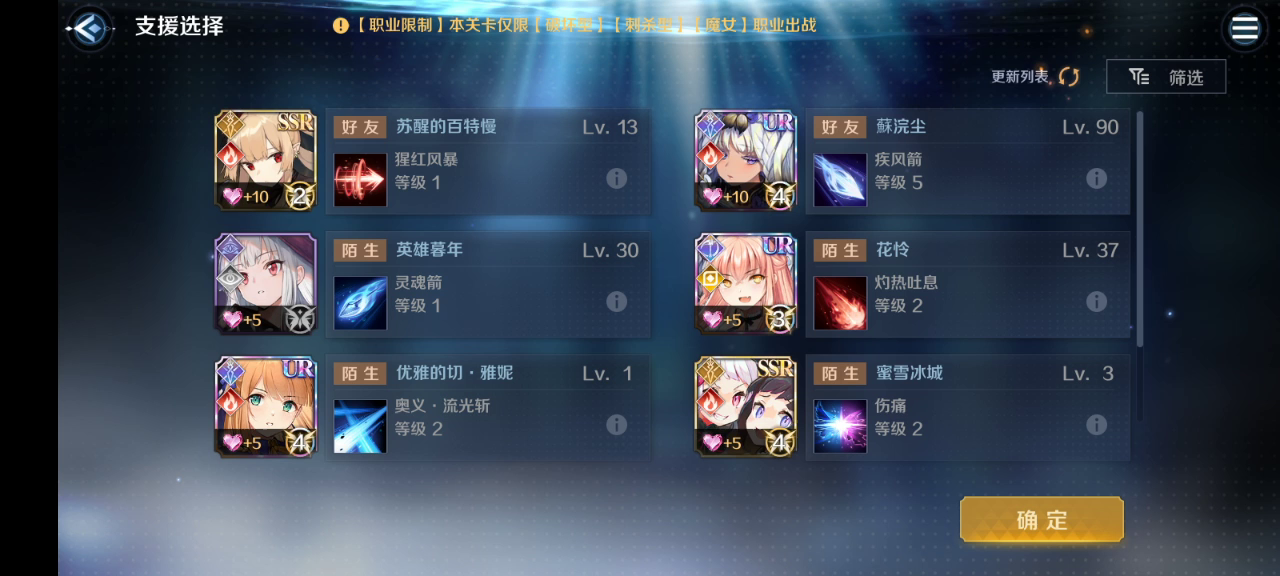Show info for 灼热吐息 skill

pos(1097,302)
